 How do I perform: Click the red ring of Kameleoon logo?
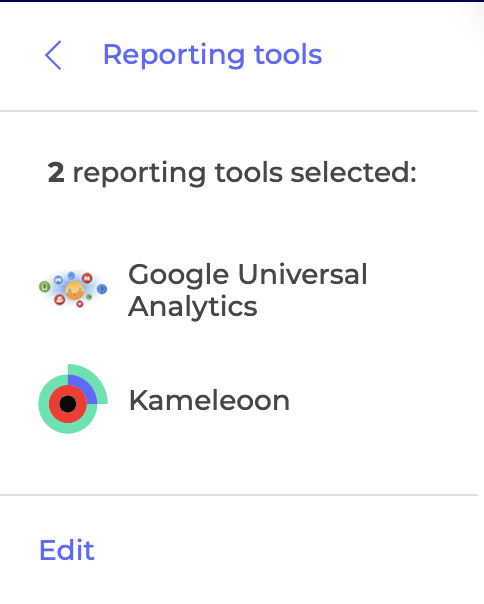point(68,404)
